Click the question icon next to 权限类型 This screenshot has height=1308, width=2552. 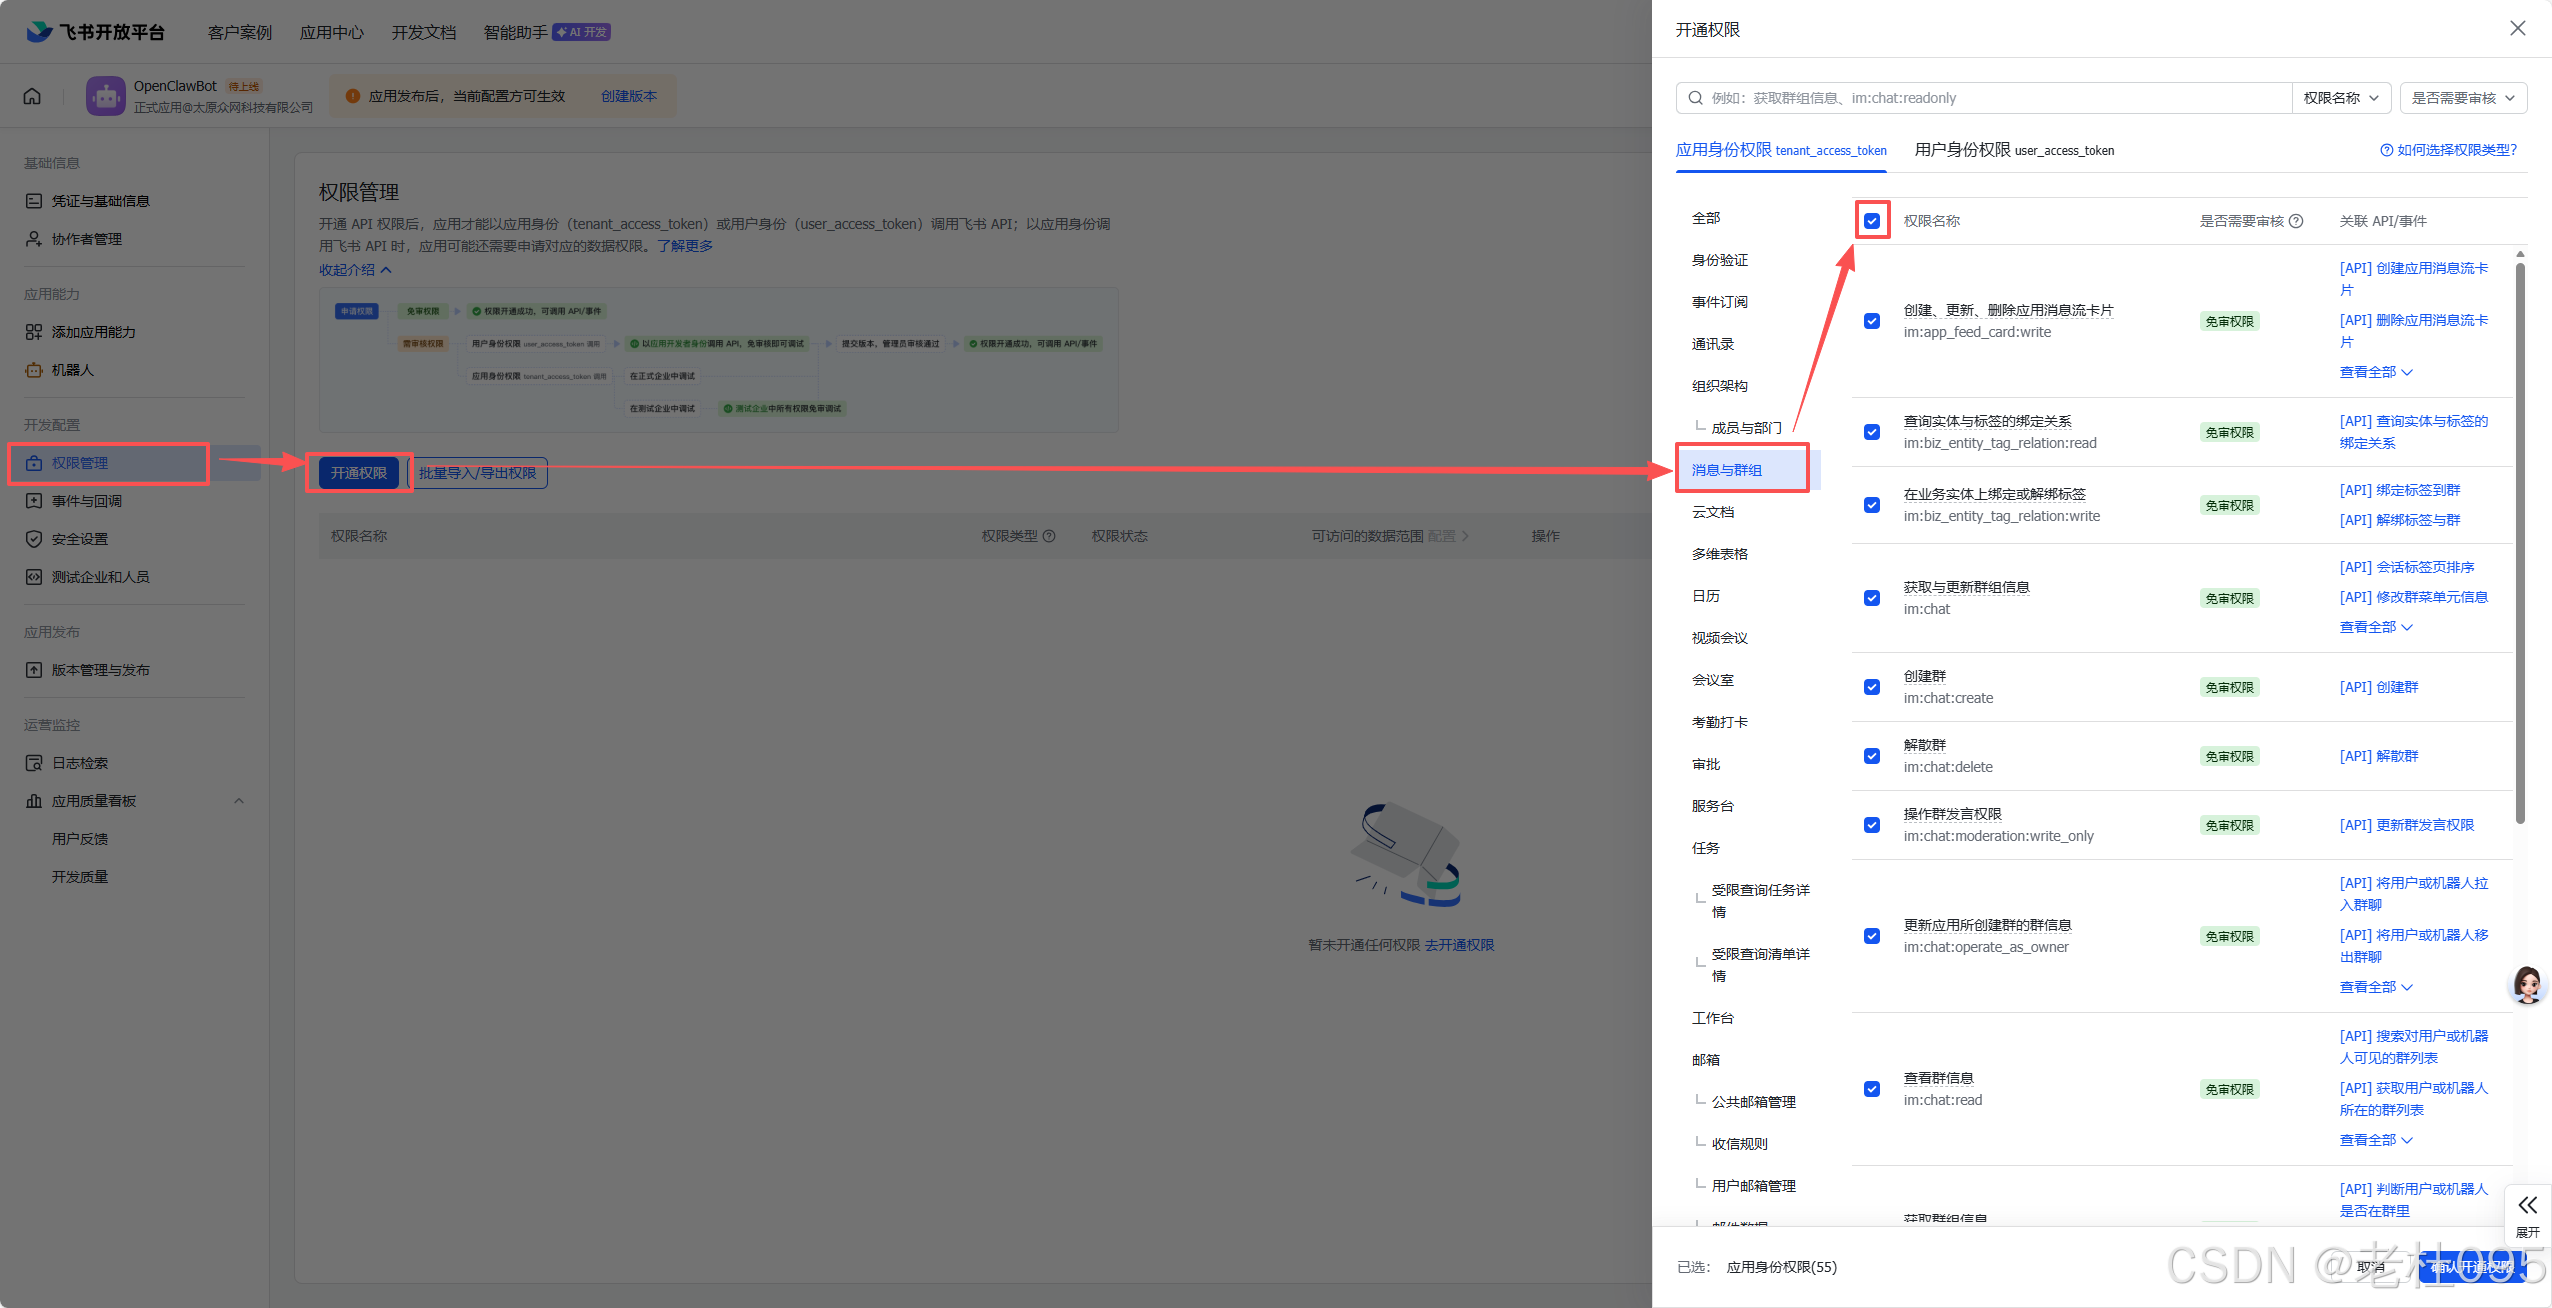click(x=1049, y=536)
